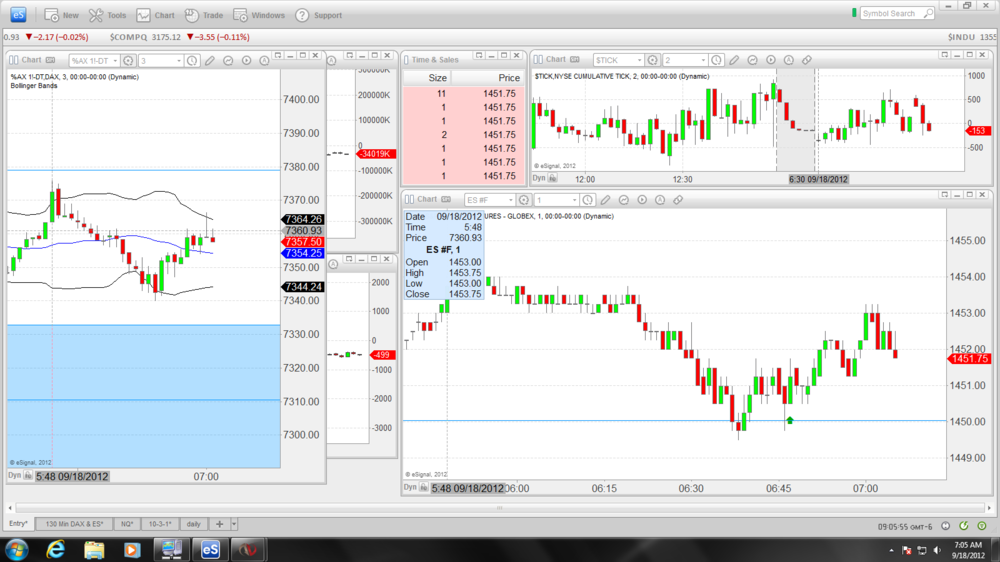Screen dimensions: 1000x562
Task: Open the New menu in top toolbar
Action: [x=62, y=15]
